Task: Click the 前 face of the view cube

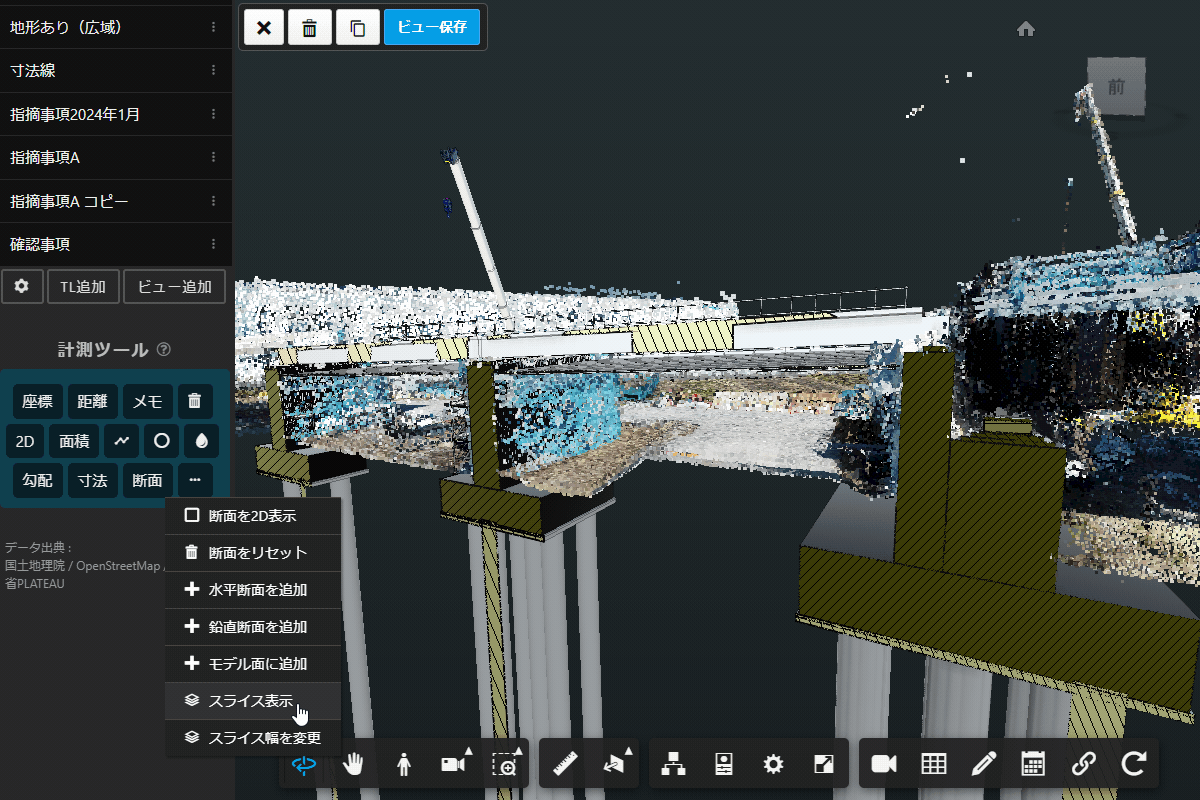Action: coord(1117,87)
